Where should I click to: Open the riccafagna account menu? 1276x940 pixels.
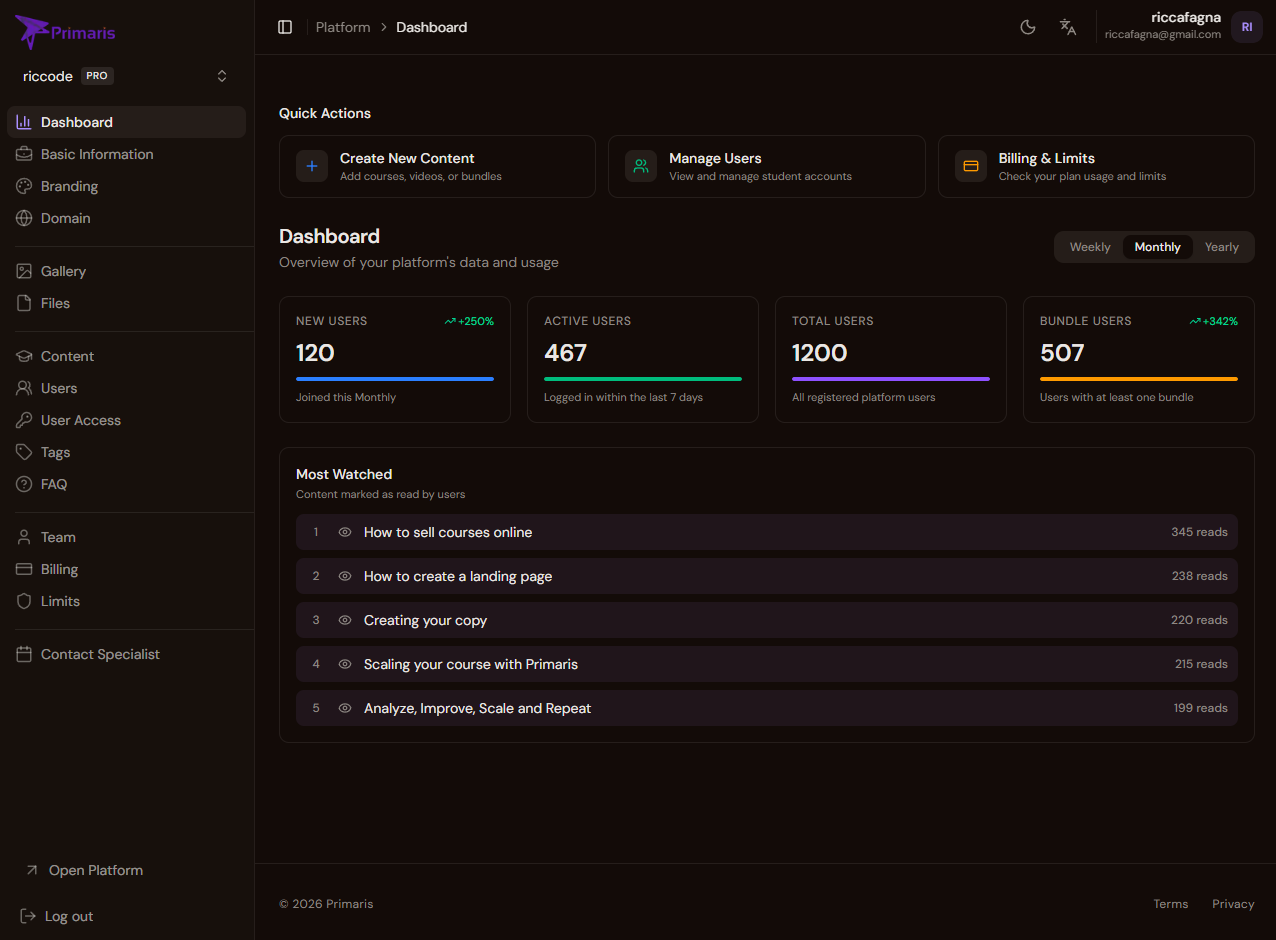1162,26
